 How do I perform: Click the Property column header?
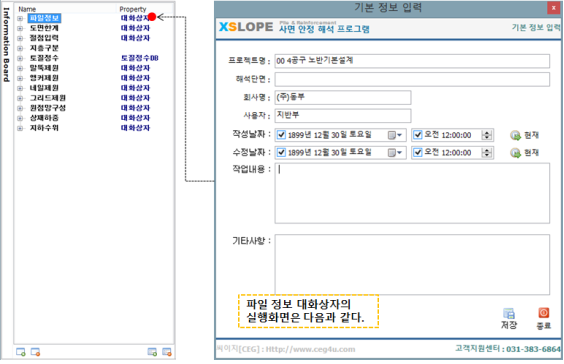(x=133, y=9)
